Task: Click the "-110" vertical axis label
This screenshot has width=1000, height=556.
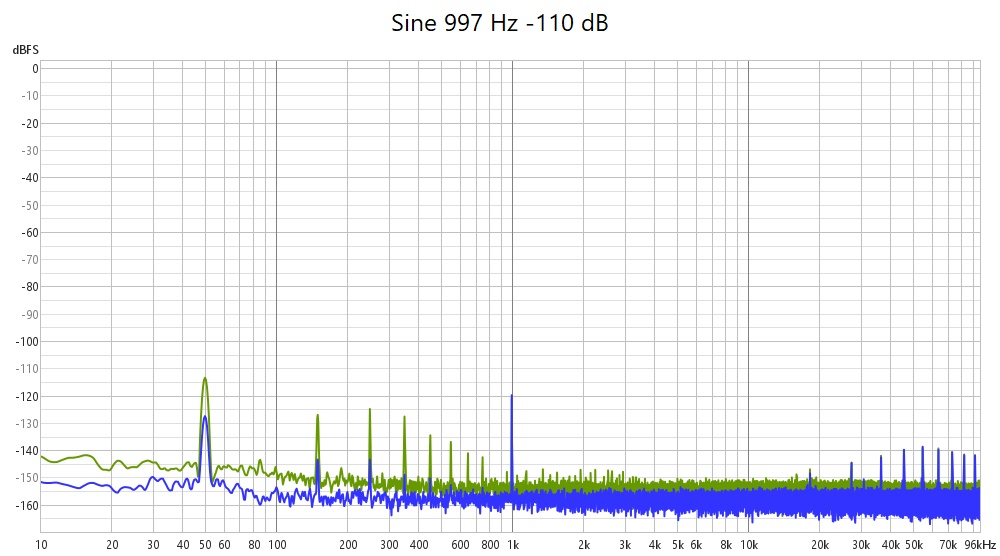Action: point(27,369)
